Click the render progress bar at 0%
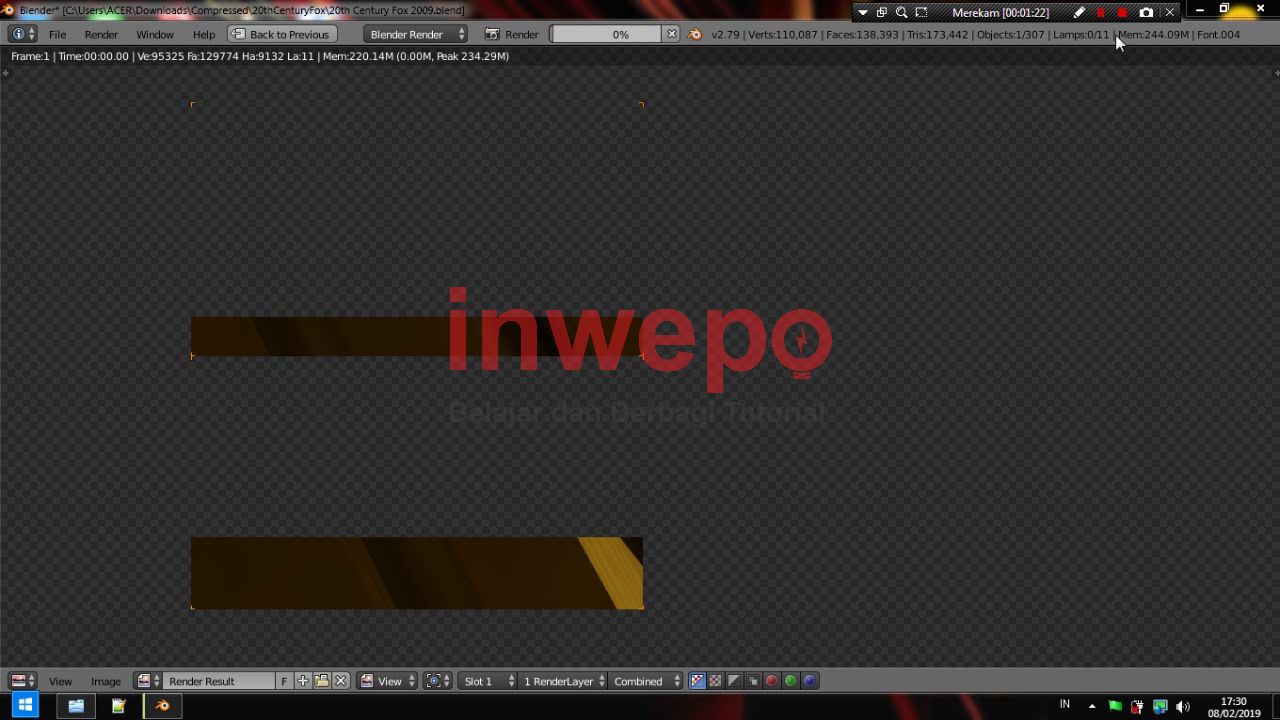Viewport: 1280px width, 720px height. pyautogui.click(x=607, y=34)
